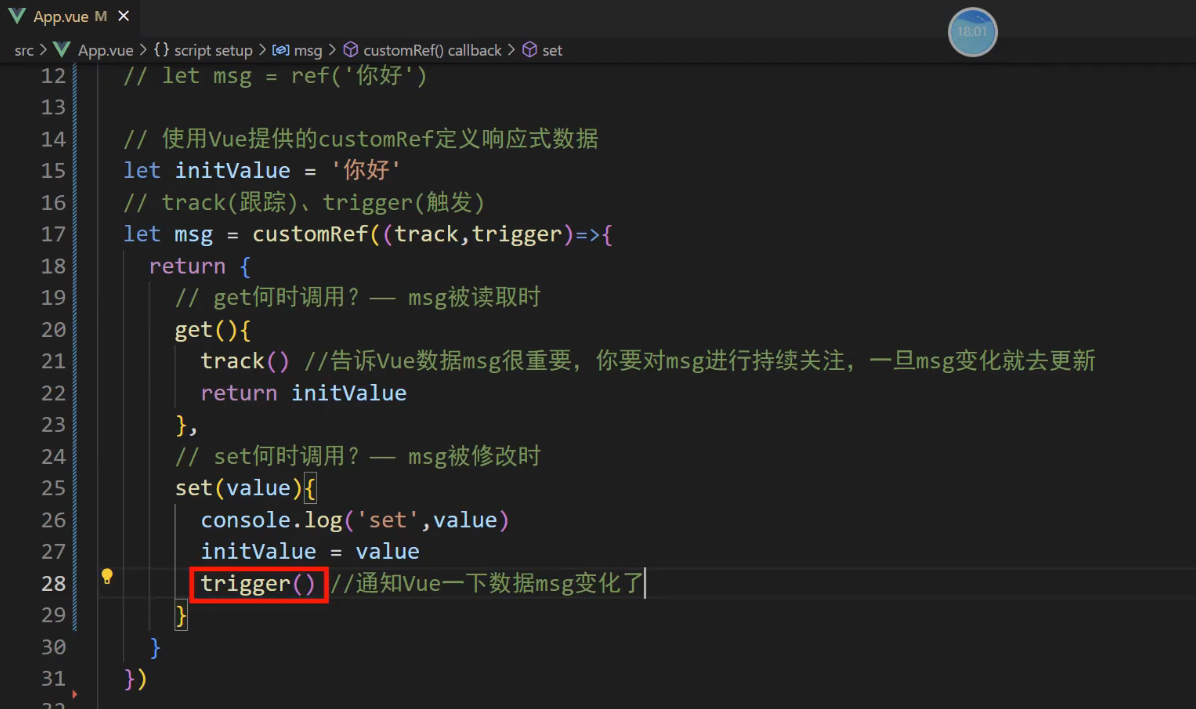Viewport: 1196px width, 709px height.
Task: Click 'get(){' on line 20
Action: [213, 329]
